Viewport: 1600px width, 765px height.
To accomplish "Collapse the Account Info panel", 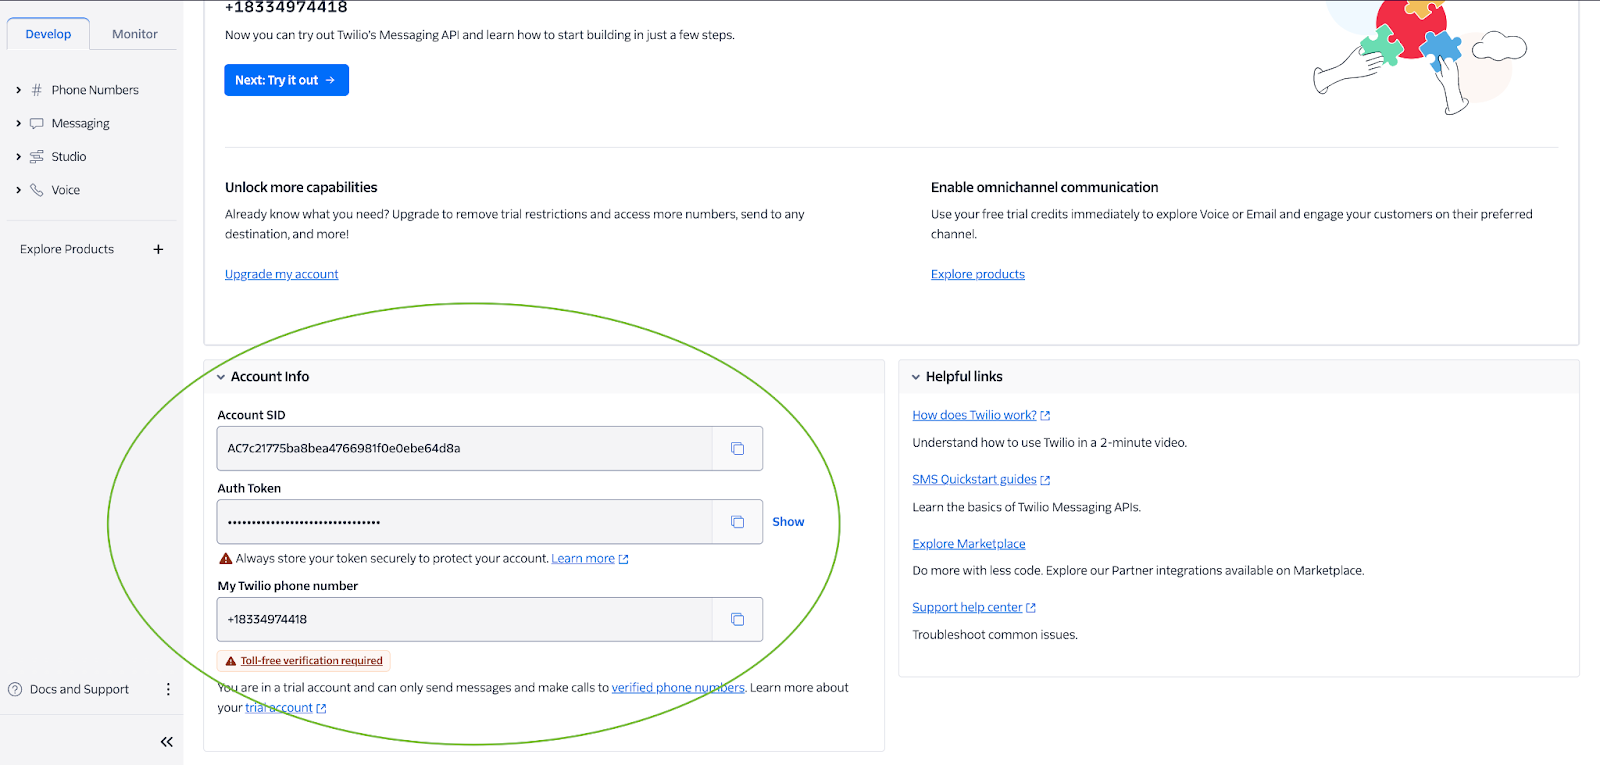I will coord(221,377).
